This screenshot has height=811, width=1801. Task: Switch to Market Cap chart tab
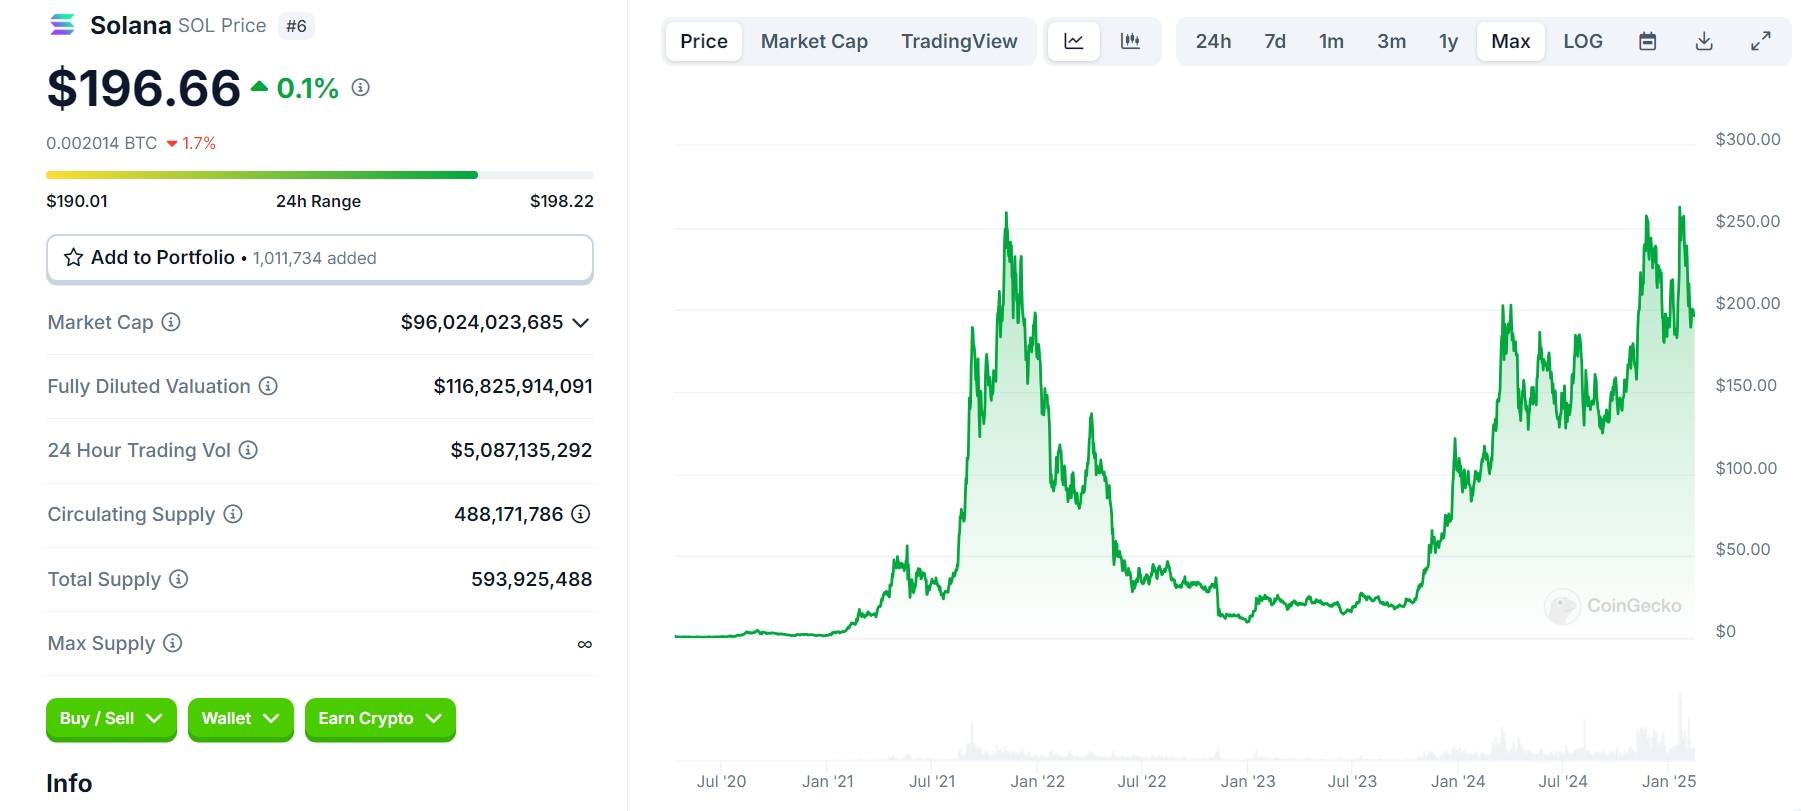tap(814, 41)
